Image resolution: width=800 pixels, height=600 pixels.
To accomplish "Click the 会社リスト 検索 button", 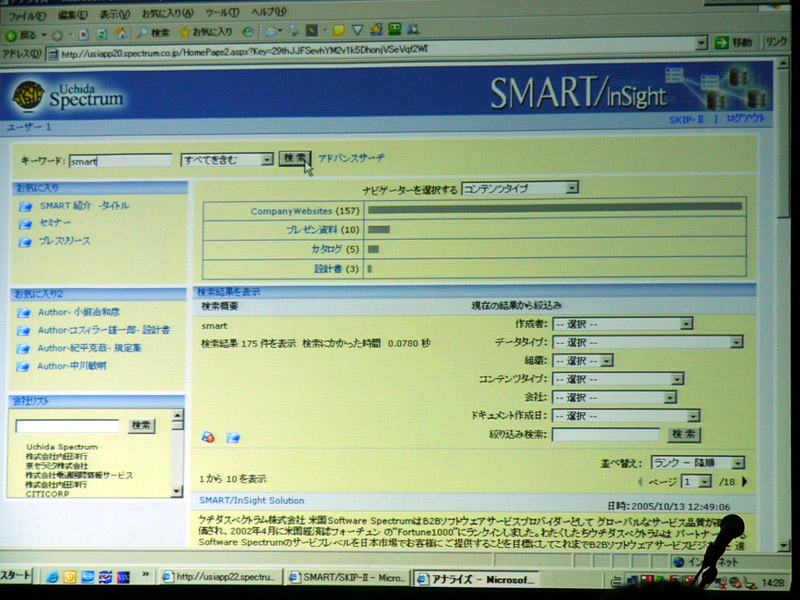I will coord(141,425).
